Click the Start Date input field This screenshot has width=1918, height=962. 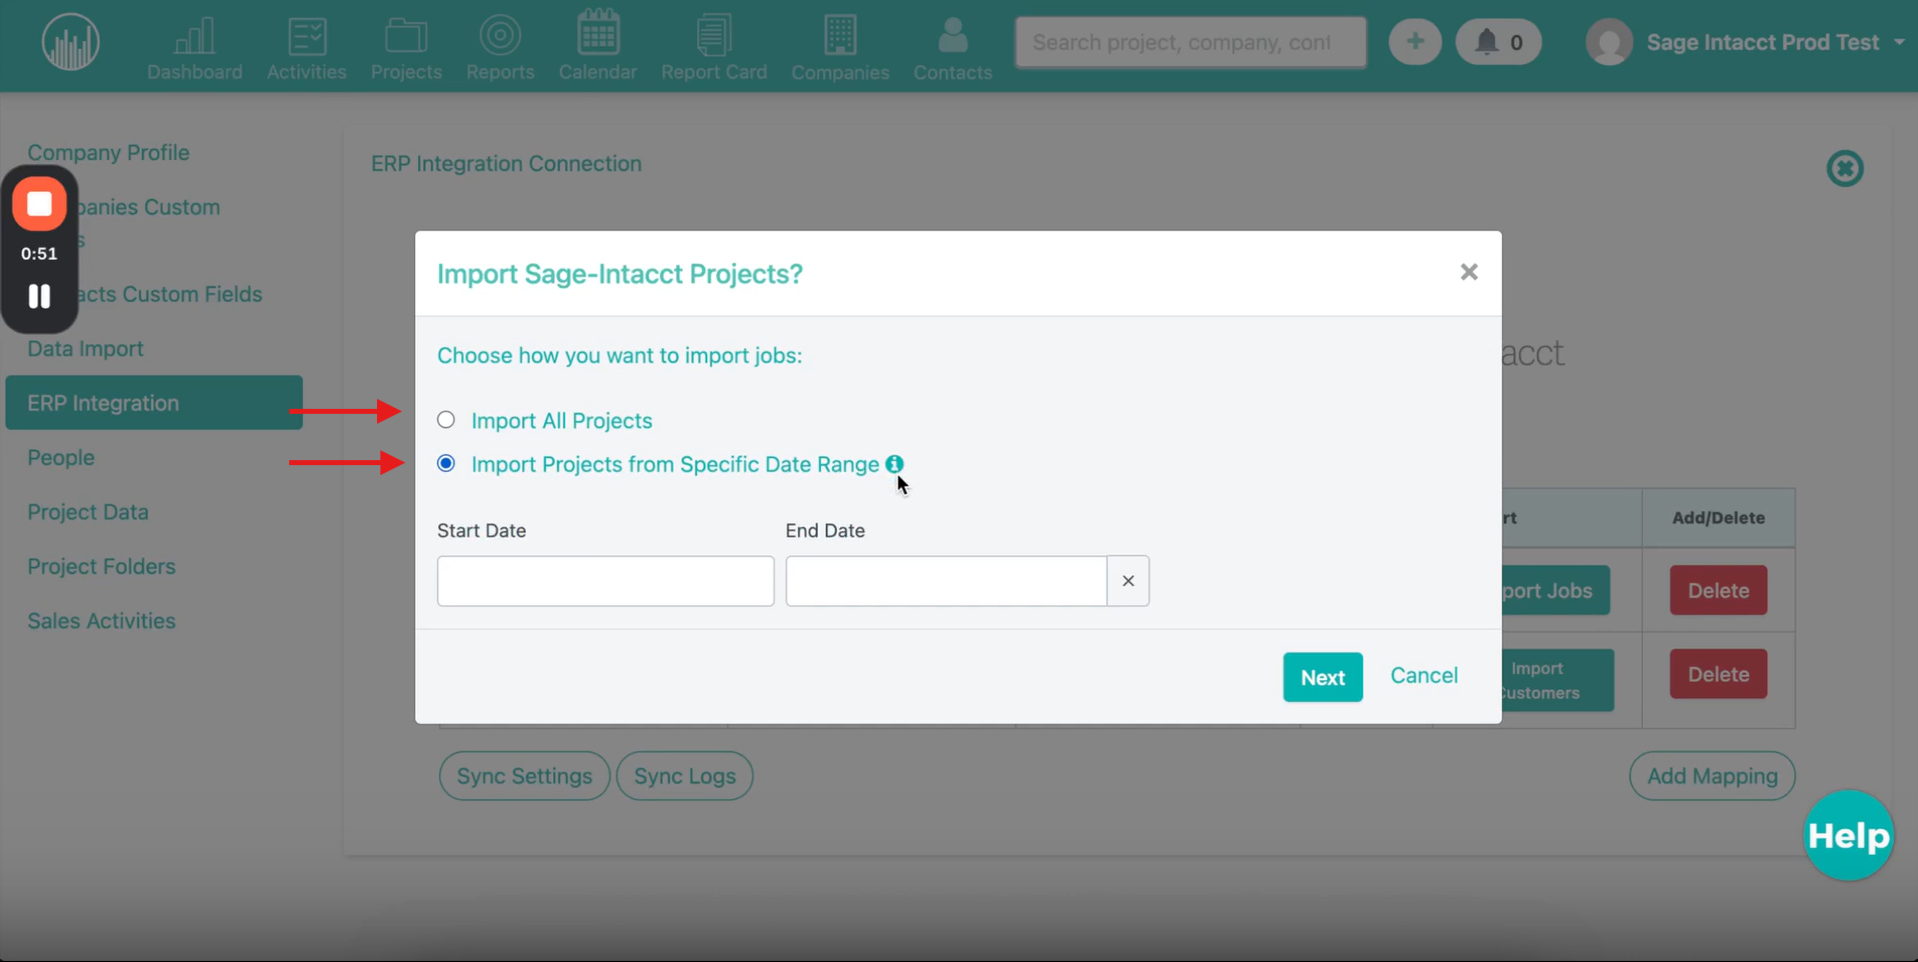pyautogui.click(x=605, y=581)
